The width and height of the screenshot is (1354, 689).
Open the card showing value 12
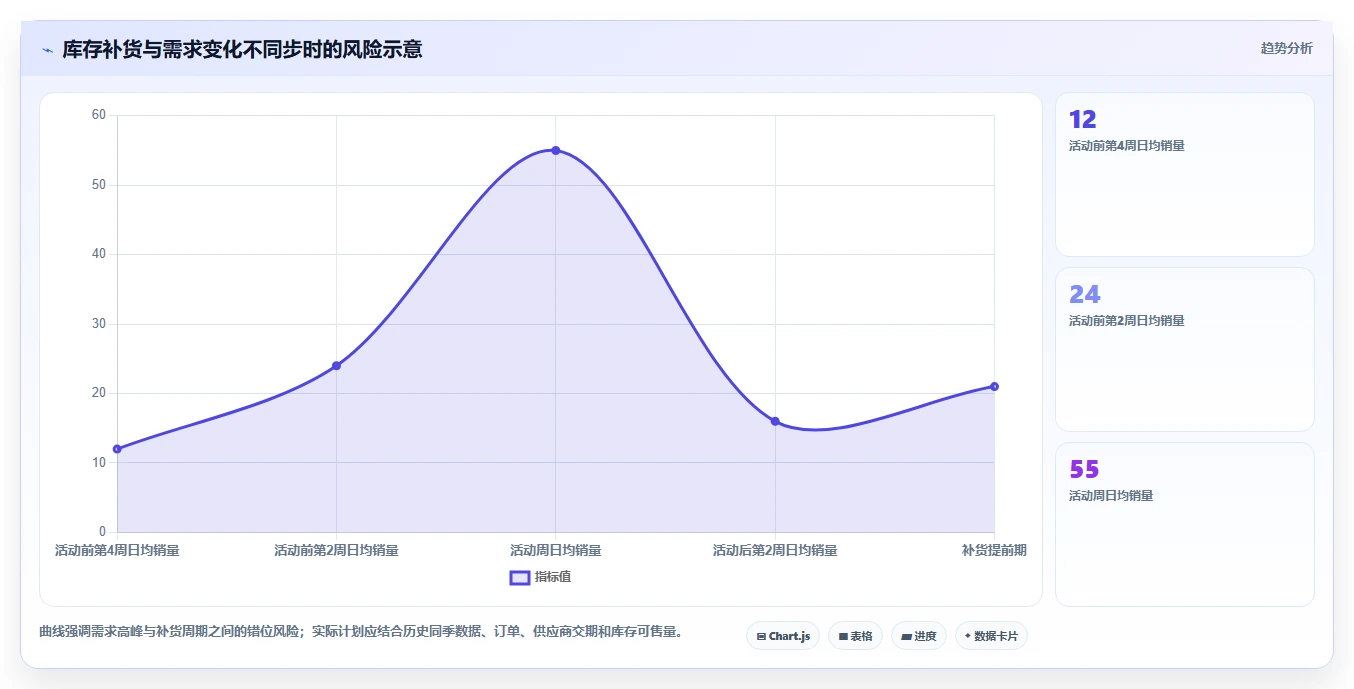pyautogui.click(x=1184, y=175)
